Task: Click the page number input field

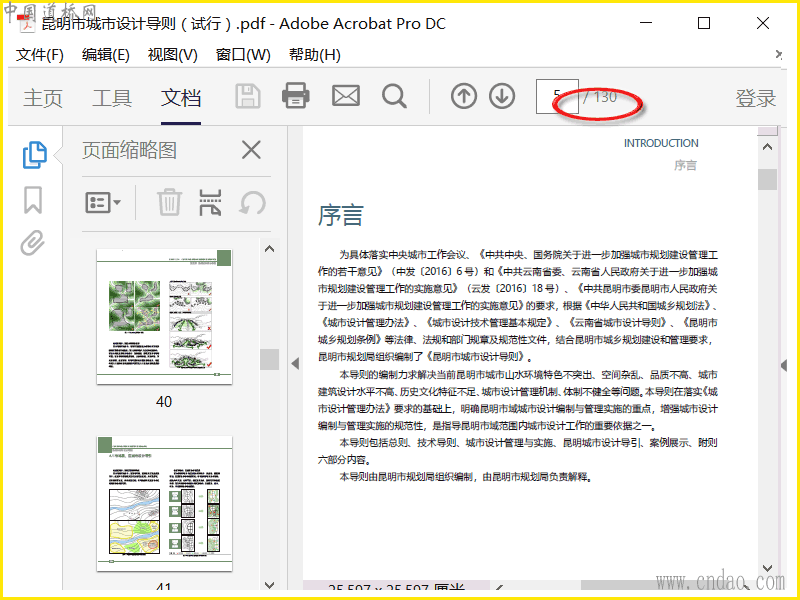Action: [557, 96]
